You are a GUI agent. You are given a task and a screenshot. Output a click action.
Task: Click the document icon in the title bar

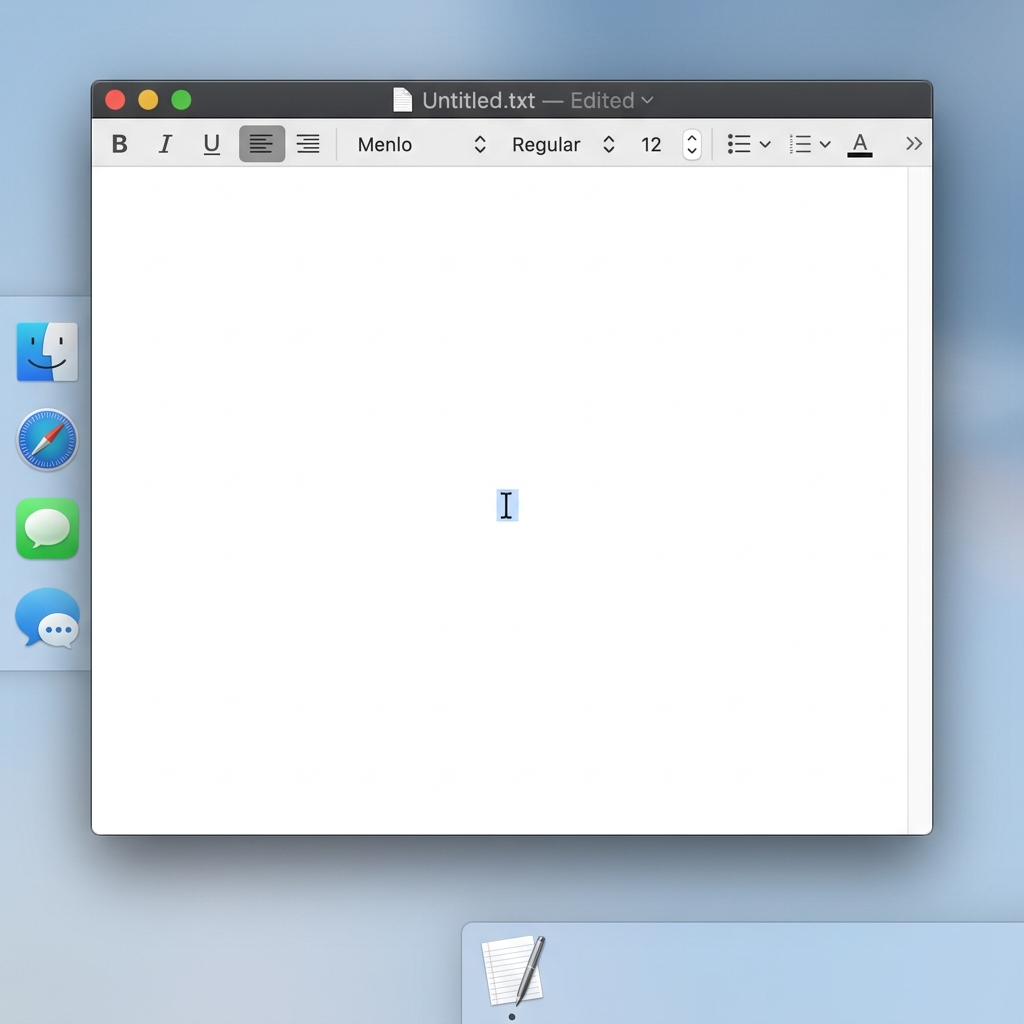click(402, 100)
